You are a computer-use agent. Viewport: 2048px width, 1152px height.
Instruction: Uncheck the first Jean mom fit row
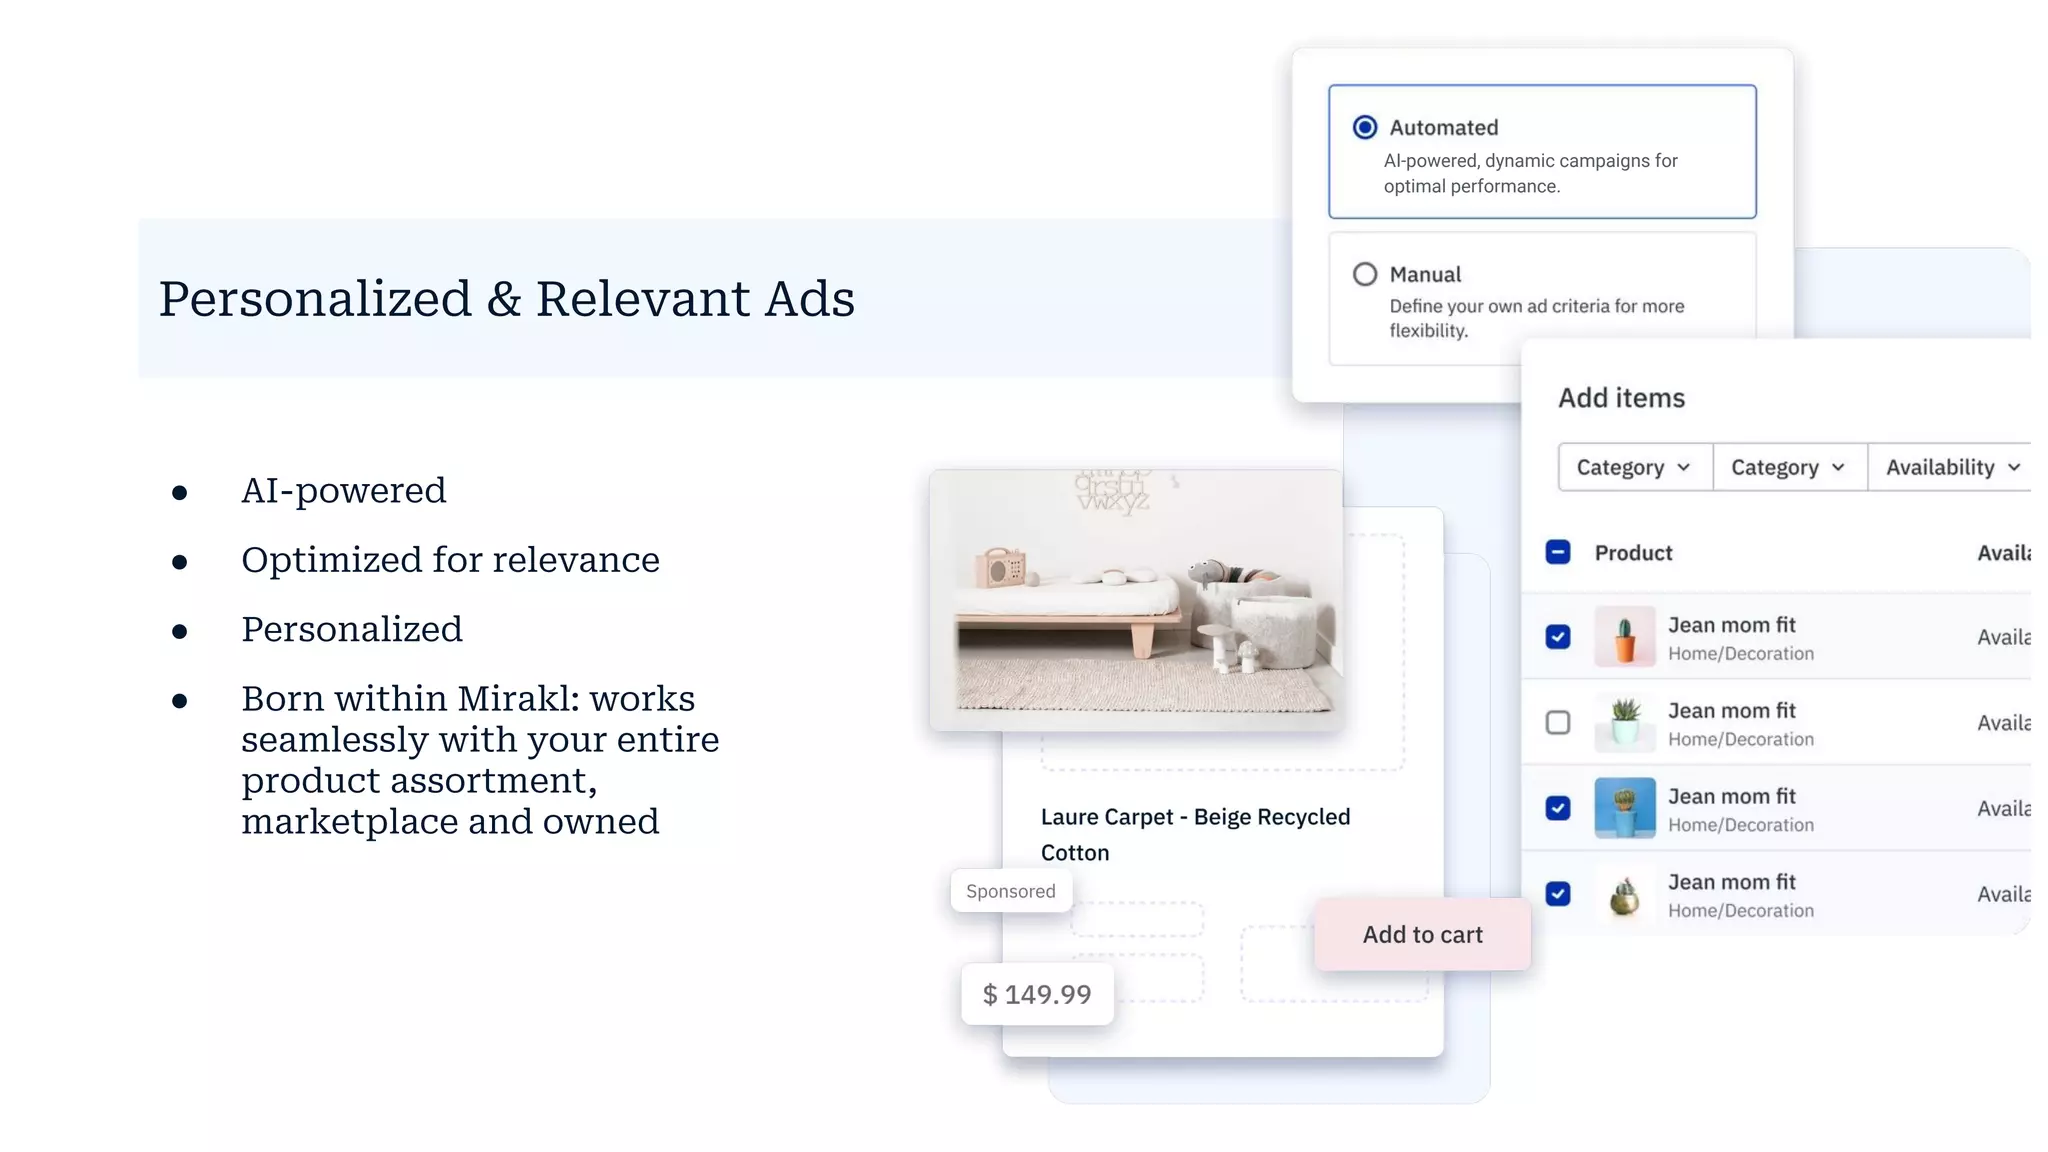(x=1558, y=637)
